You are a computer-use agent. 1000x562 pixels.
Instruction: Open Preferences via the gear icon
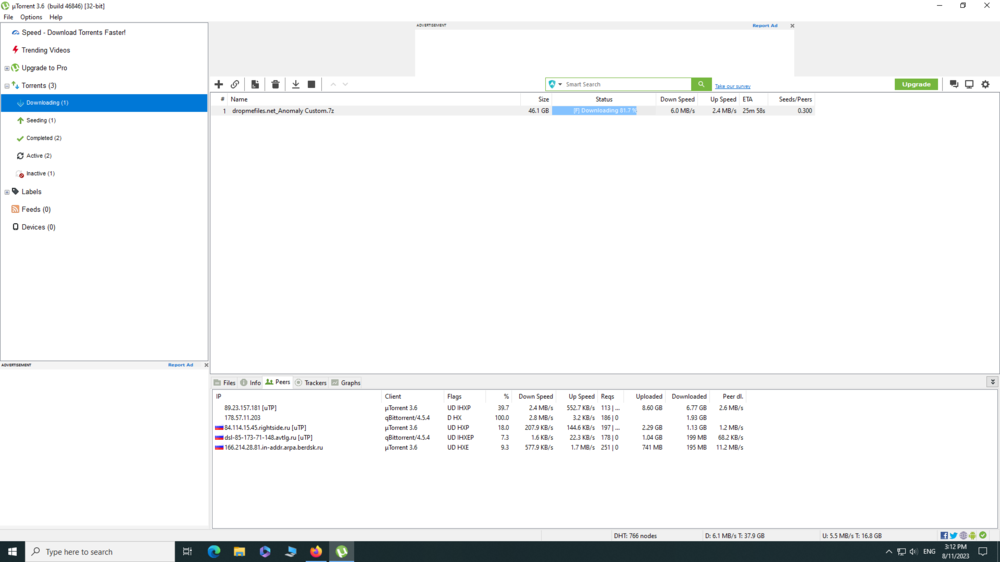click(985, 84)
